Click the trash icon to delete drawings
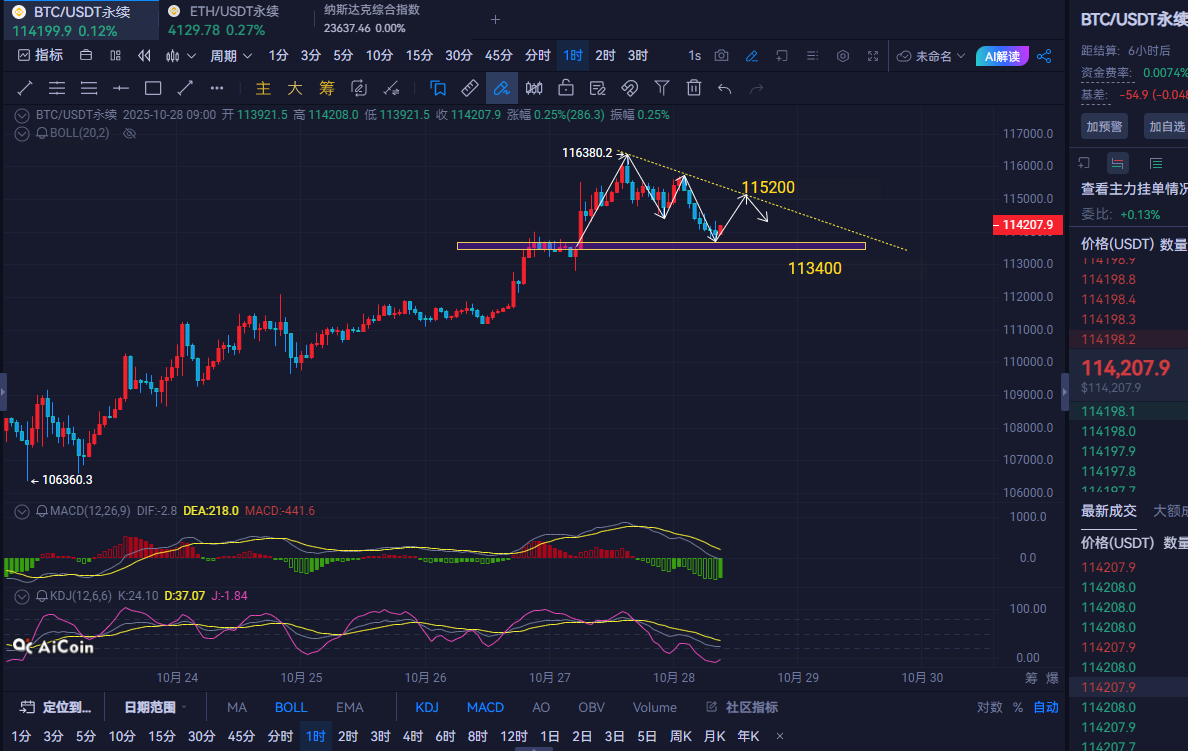The width and height of the screenshot is (1188, 751). point(694,88)
